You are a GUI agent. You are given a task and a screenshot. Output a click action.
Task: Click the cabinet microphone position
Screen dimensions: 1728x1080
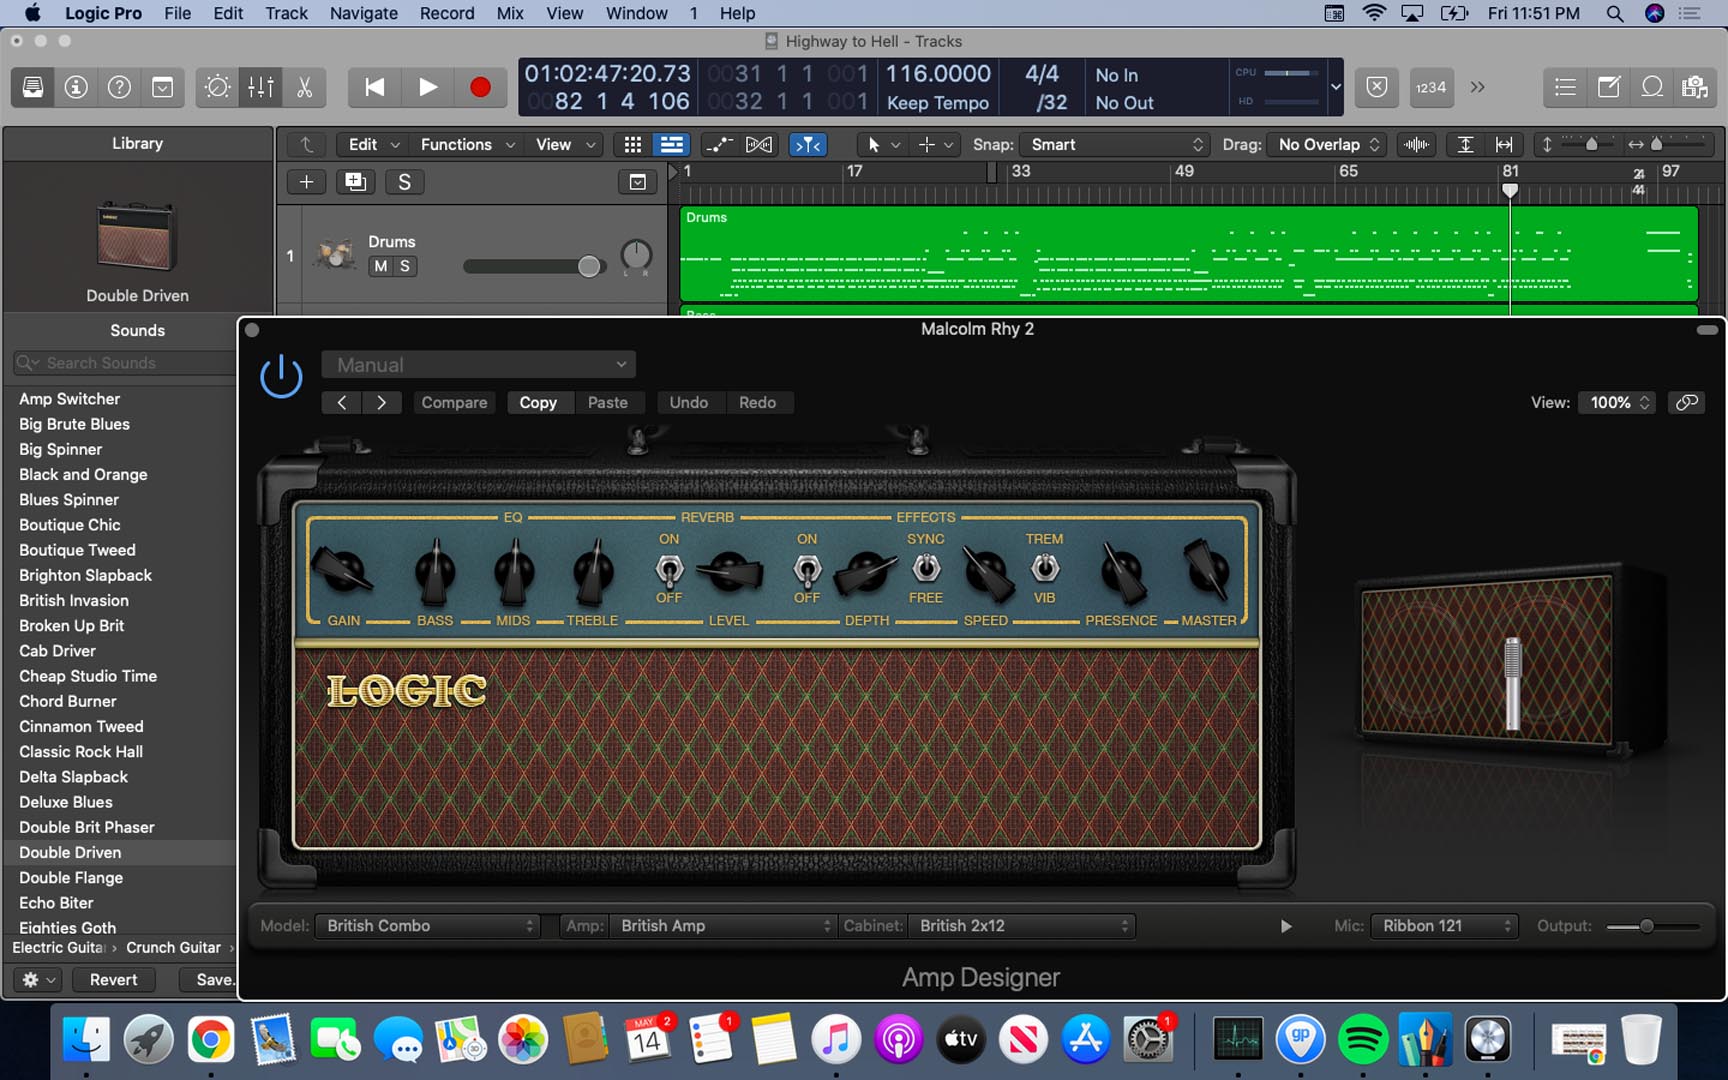1512,683
